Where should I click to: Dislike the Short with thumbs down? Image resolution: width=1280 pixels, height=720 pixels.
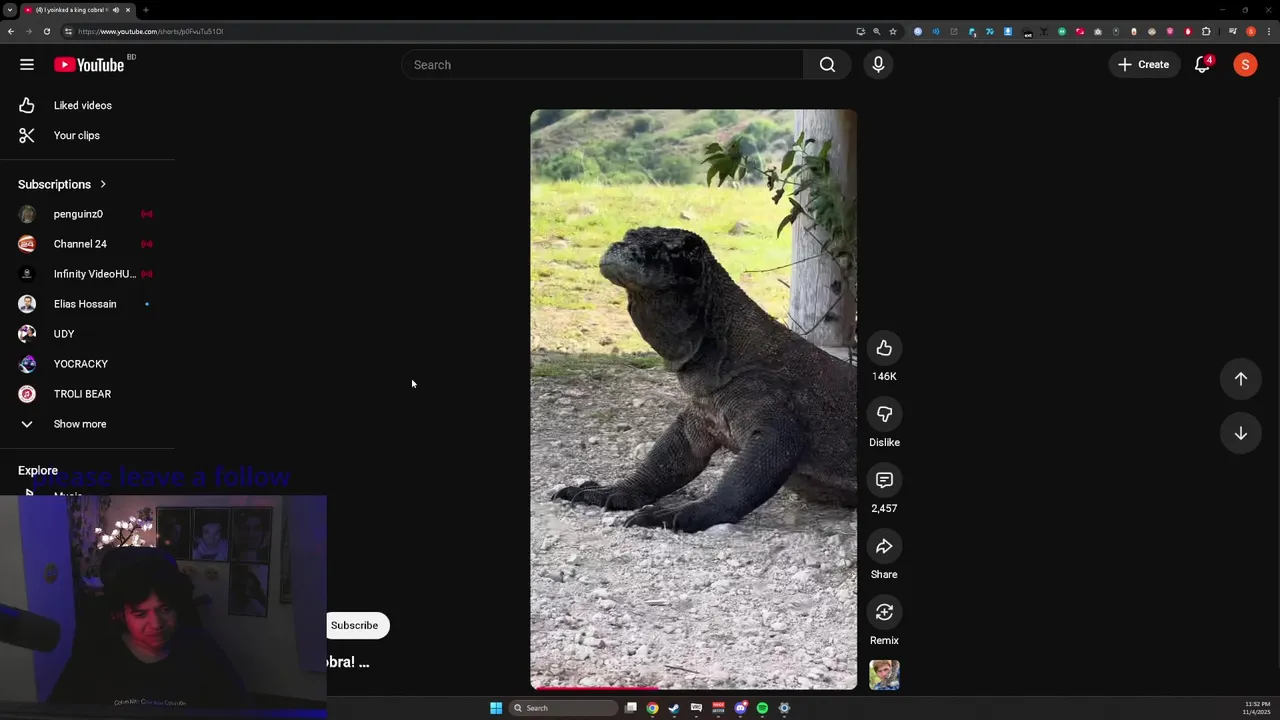pyautogui.click(x=884, y=414)
